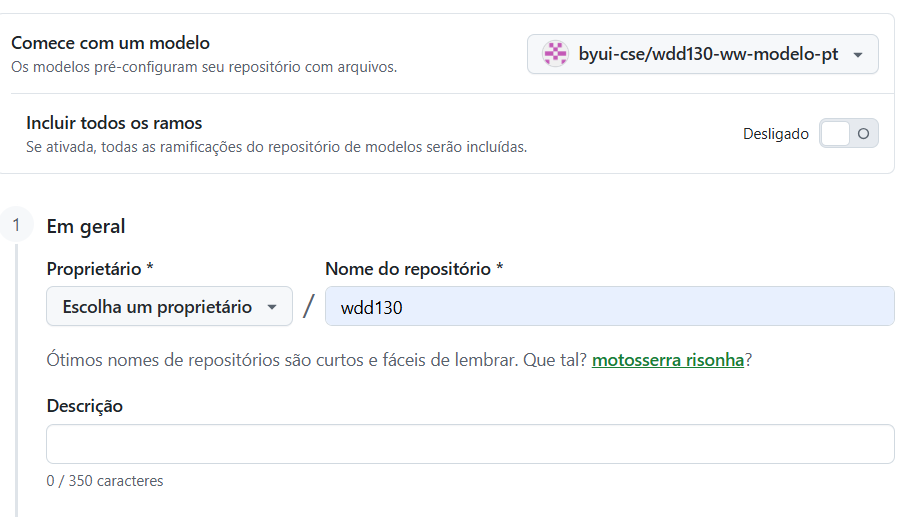This screenshot has width=905, height=517.
Task: Click the Em geral section heading
Action: click(86, 226)
